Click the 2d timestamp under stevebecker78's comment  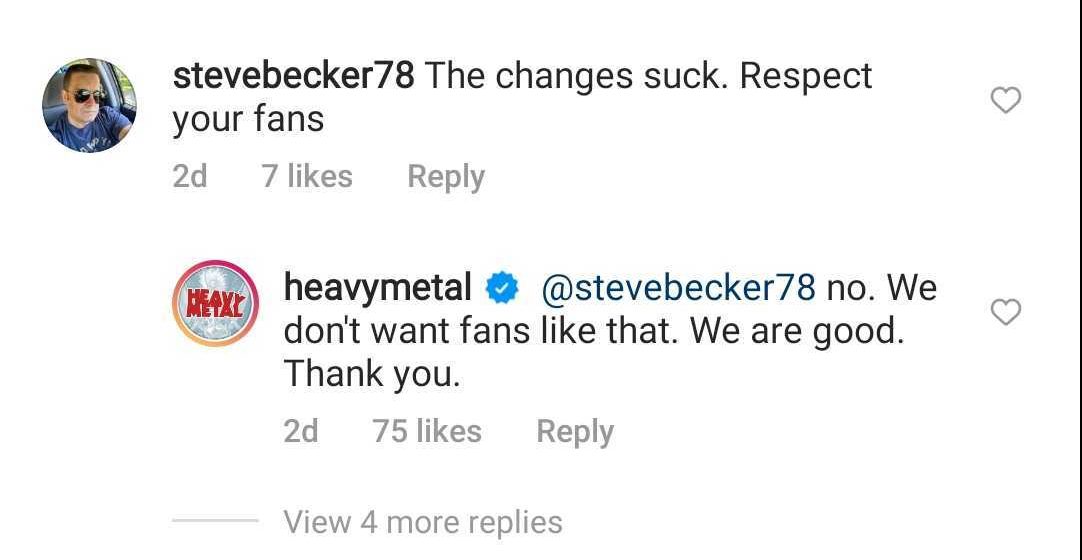click(x=190, y=177)
